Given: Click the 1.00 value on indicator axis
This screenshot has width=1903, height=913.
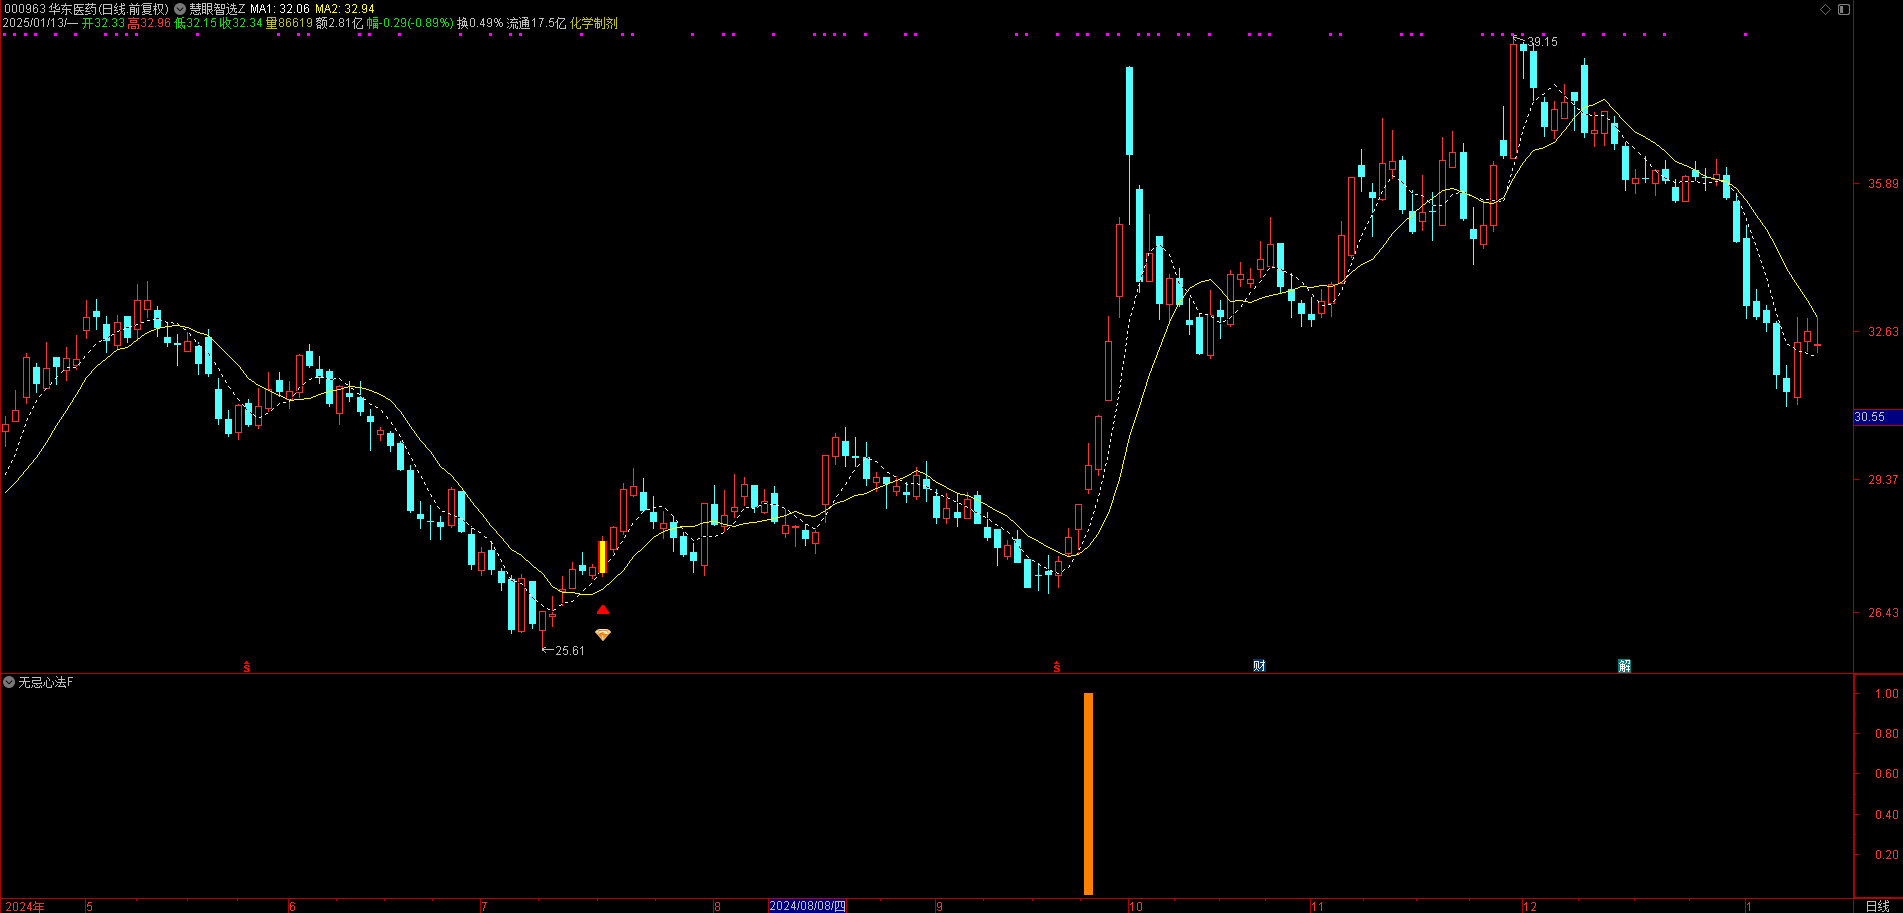Looking at the screenshot, I should click(x=1886, y=694).
